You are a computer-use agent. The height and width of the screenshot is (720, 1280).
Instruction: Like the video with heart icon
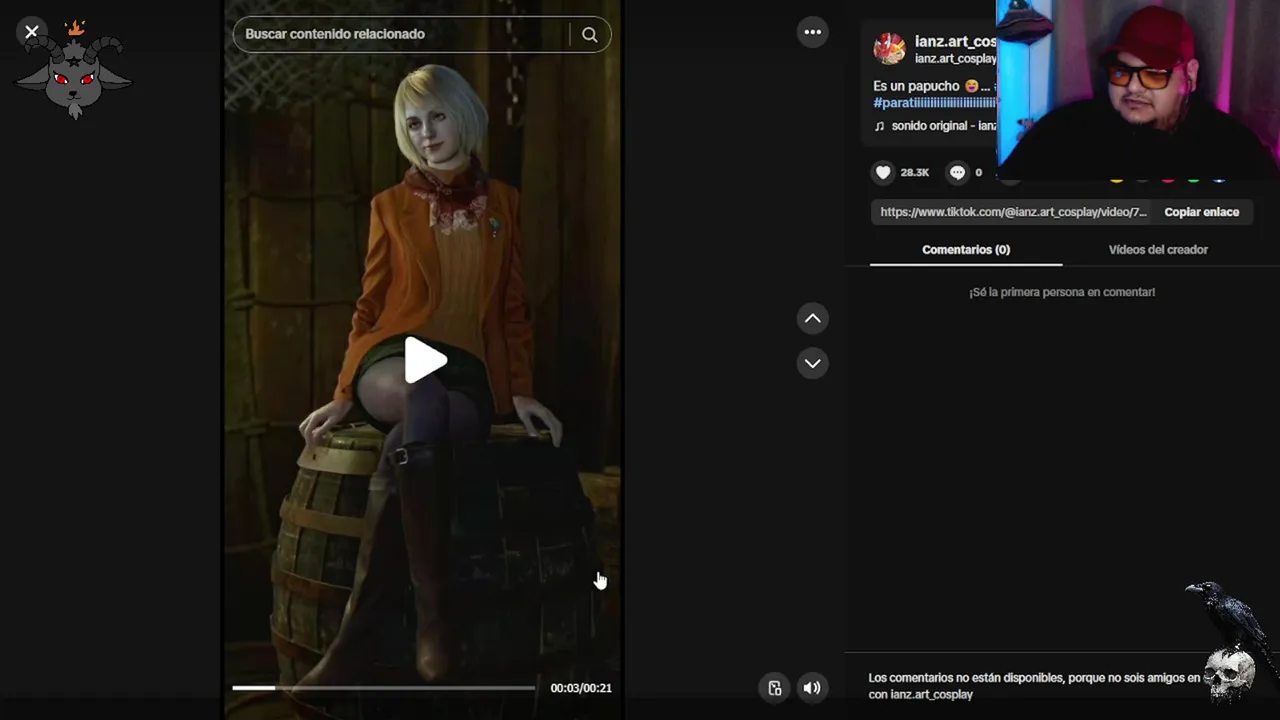(x=882, y=172)
